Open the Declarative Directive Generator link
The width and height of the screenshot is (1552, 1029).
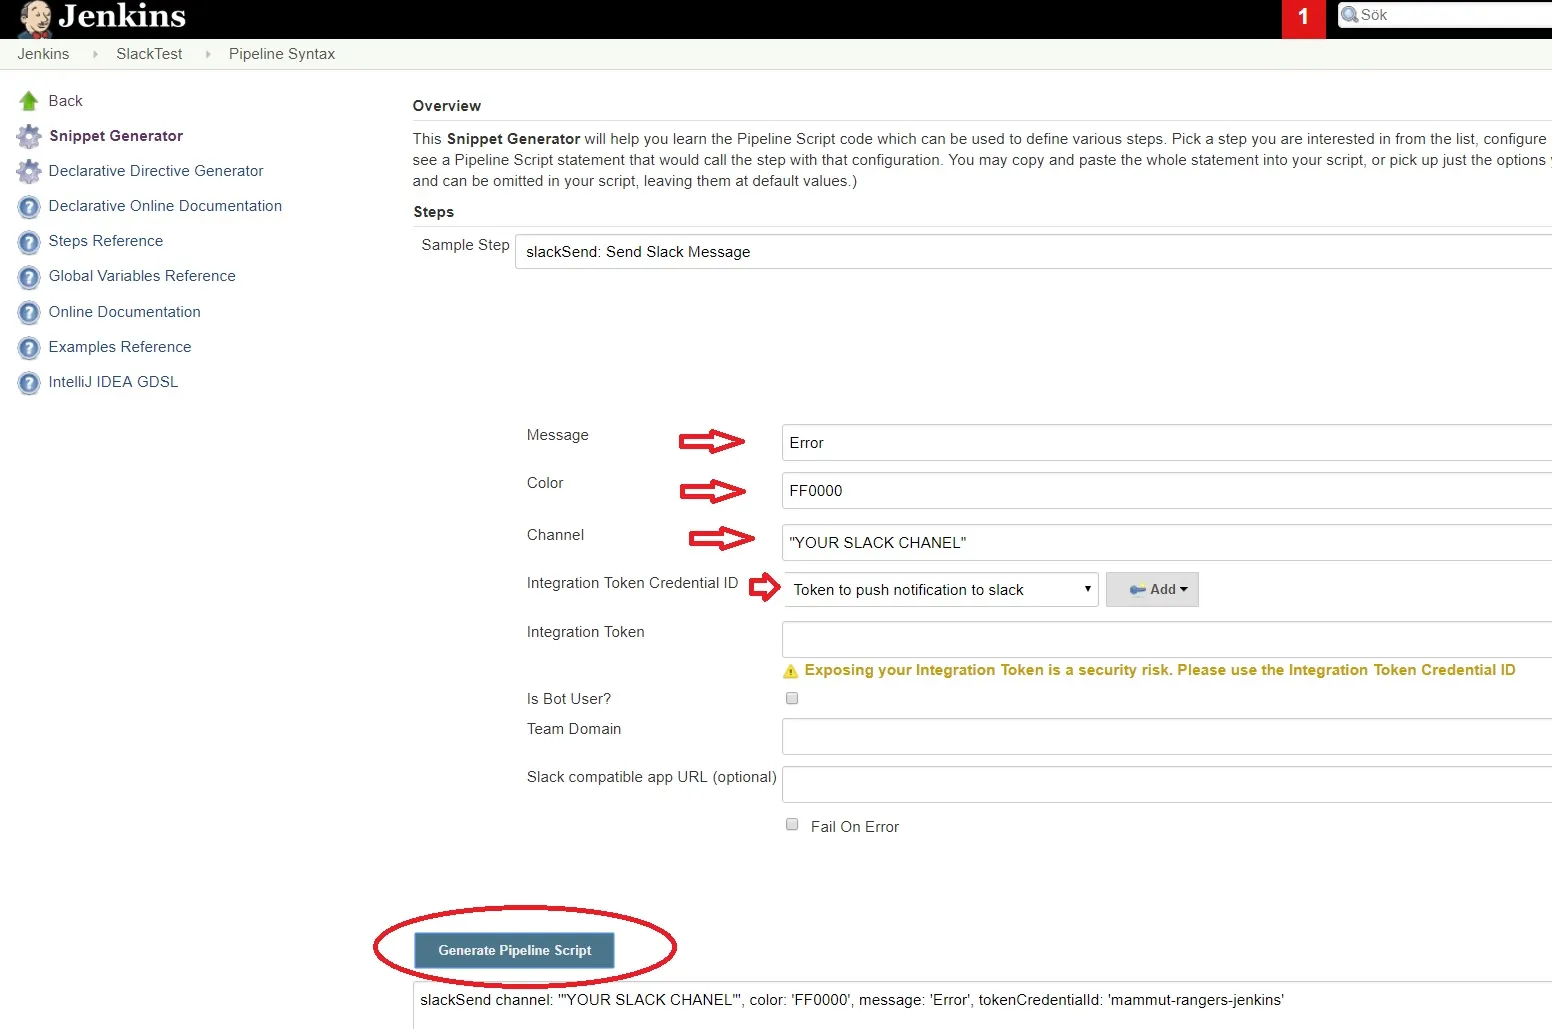point(156,171)
